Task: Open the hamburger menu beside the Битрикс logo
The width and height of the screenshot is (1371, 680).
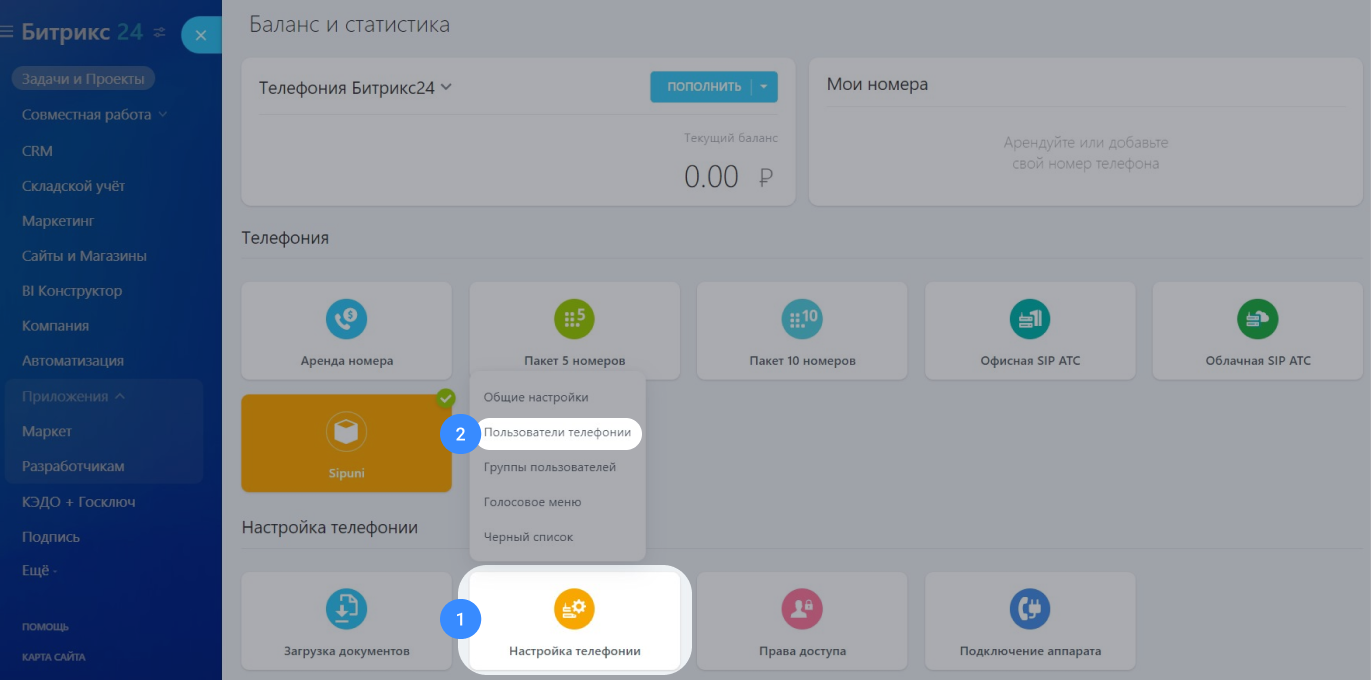Action: pyautogui.click(x=6, y=32)
